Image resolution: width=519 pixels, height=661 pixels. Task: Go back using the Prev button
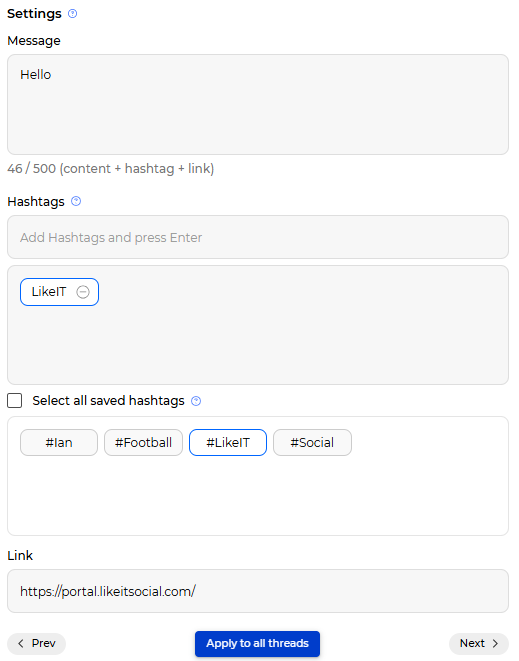pos(36,644)
